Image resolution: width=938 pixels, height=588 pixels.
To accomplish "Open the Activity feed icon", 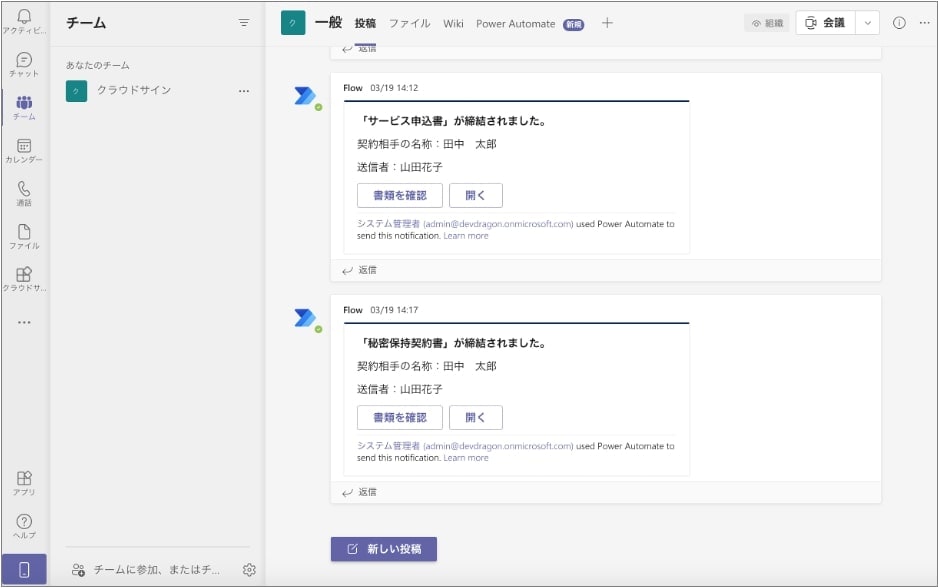I will (x=24, y=21).
